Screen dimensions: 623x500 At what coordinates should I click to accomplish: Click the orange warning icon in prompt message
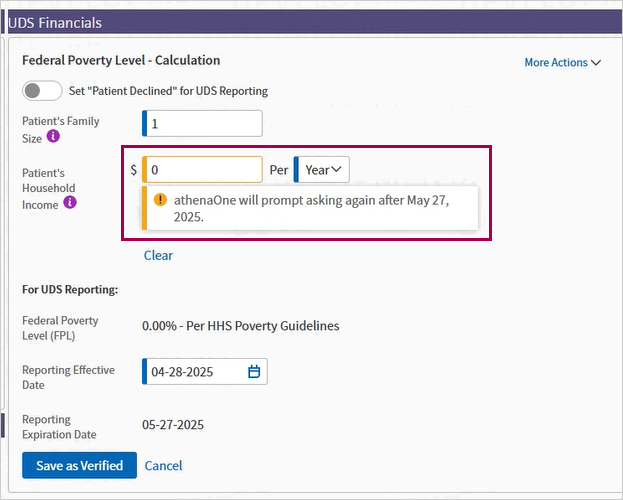pos(160,200)
